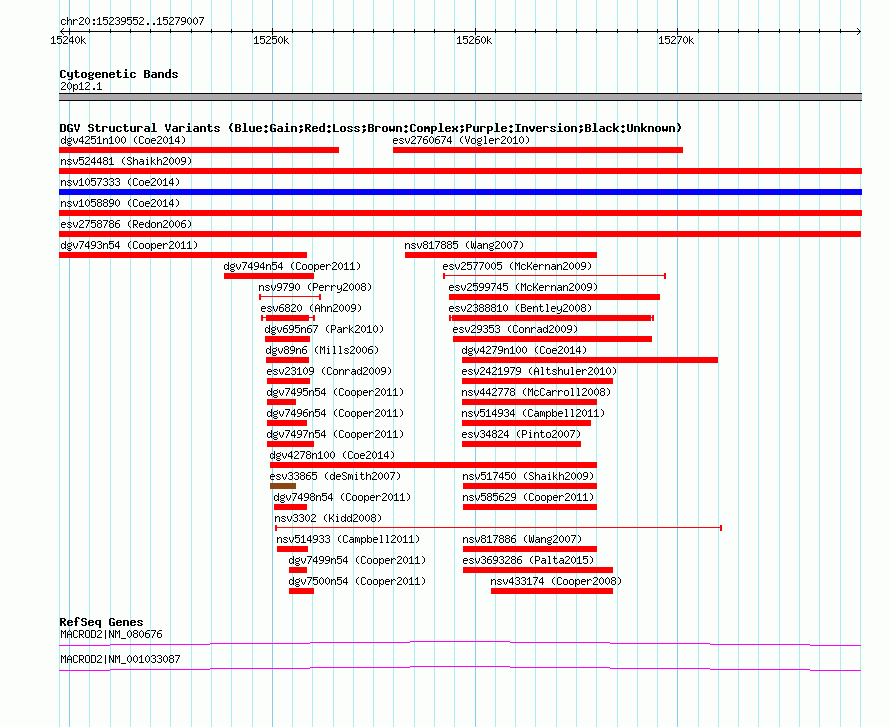Open dgv7497n54 (Cooper2011) variant
Viewport: 890px width, 727px height.
point(335,434)
